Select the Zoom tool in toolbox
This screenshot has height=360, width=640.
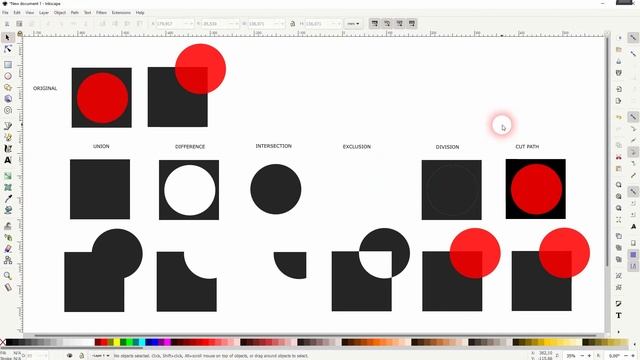pos(8,276)
